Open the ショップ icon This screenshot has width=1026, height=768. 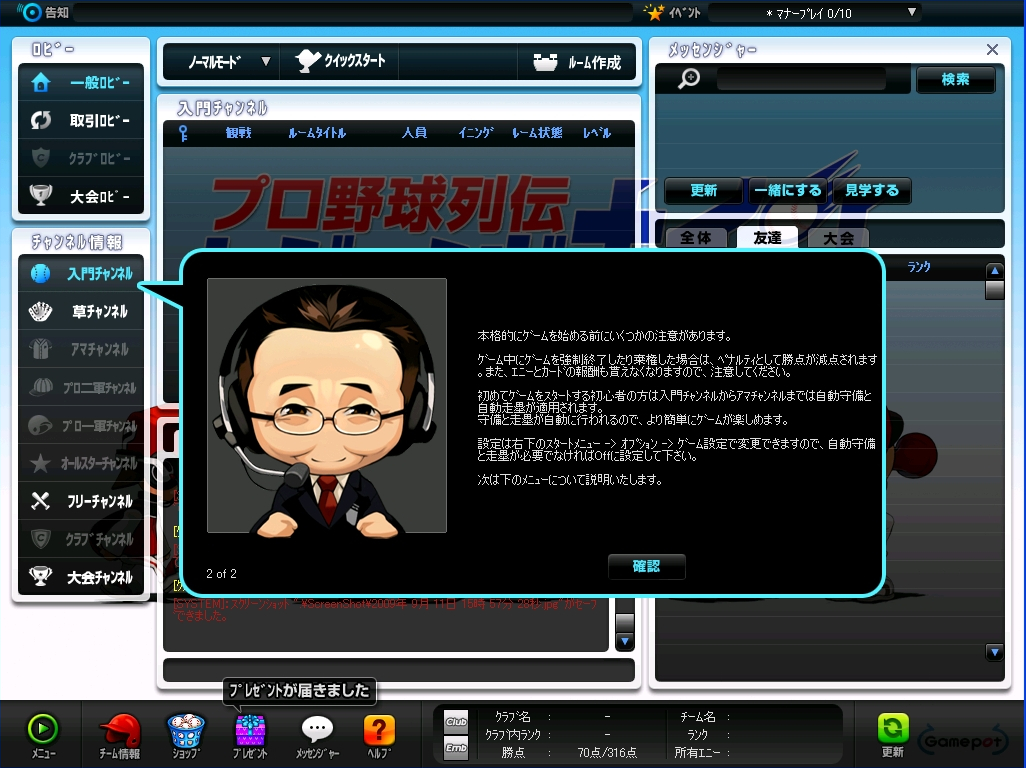pos(182,732)
